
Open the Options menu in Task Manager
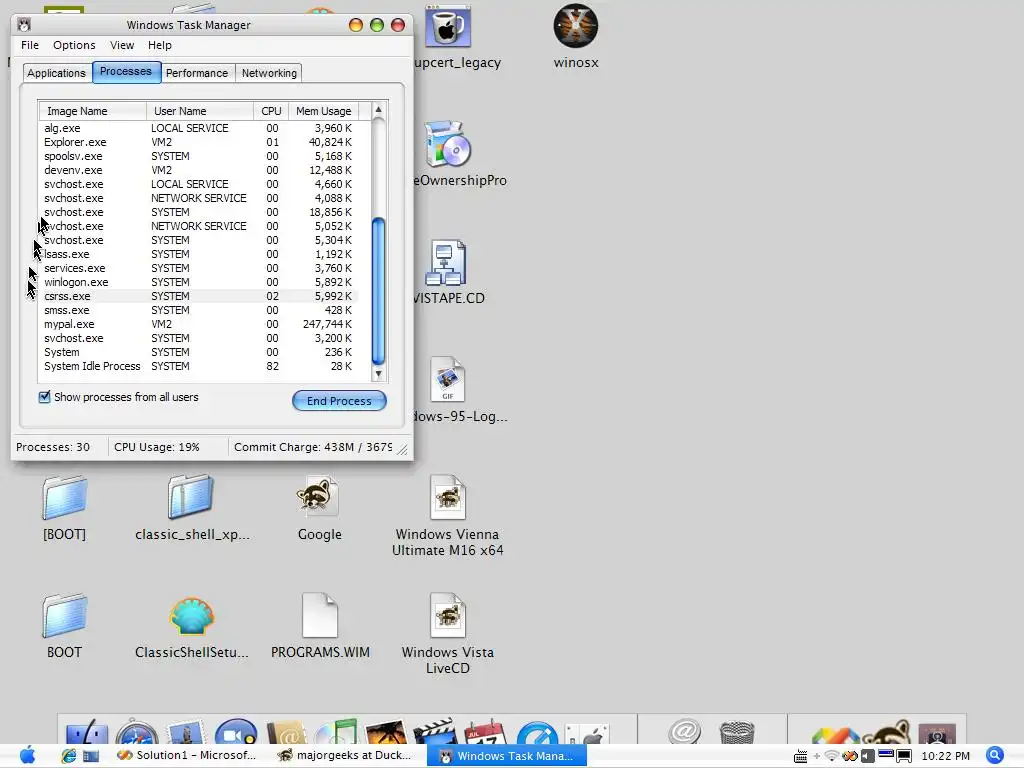74,45
